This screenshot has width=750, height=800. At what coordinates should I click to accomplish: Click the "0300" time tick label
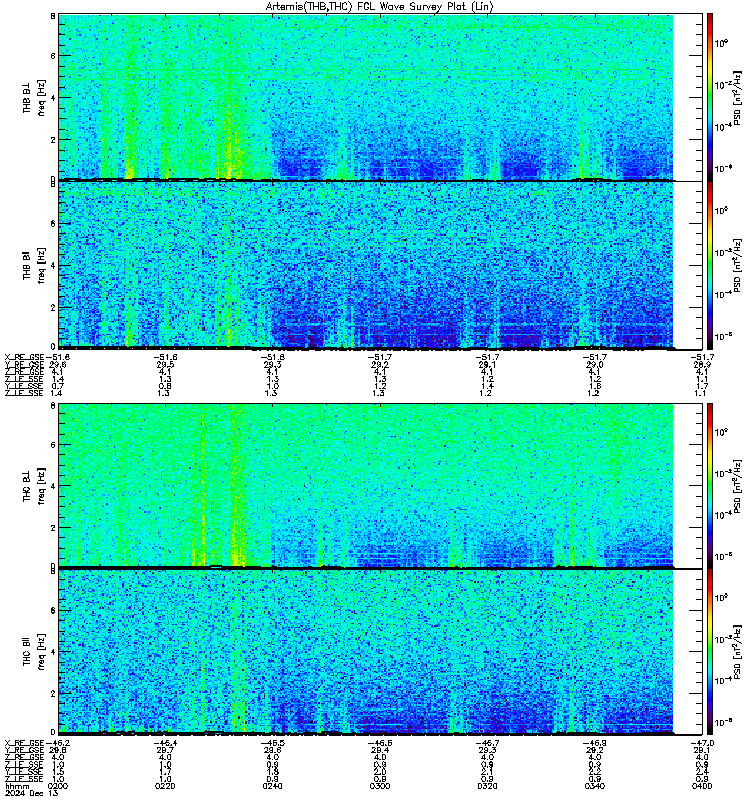point(380,786)
